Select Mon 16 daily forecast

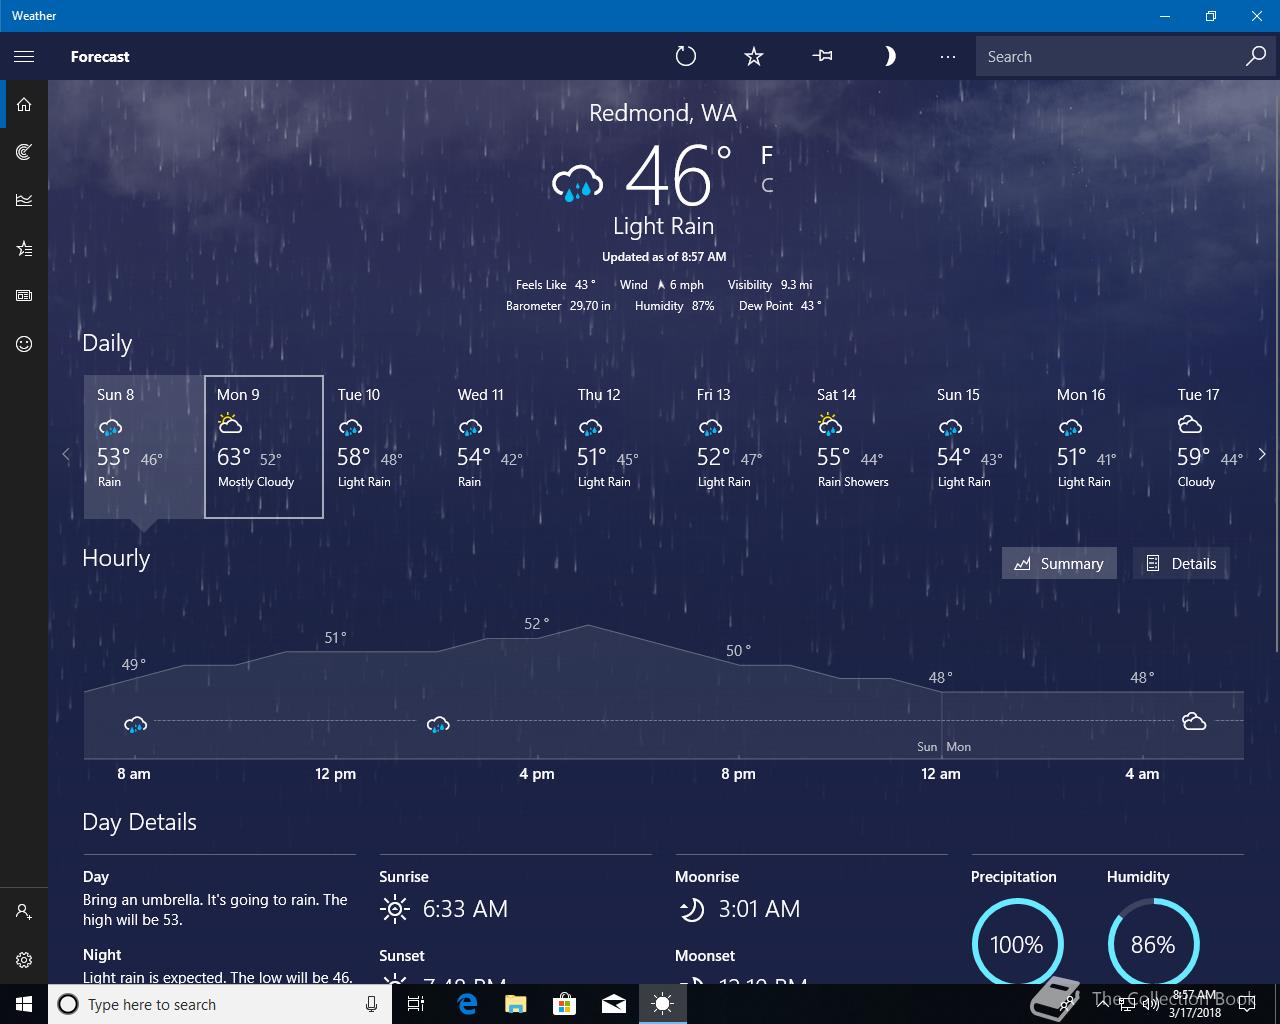1104,447
